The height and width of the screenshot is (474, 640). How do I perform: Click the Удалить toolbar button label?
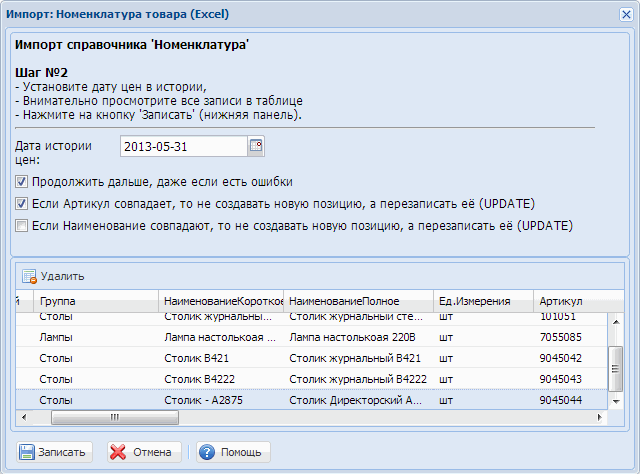click(x=62, y=276)
